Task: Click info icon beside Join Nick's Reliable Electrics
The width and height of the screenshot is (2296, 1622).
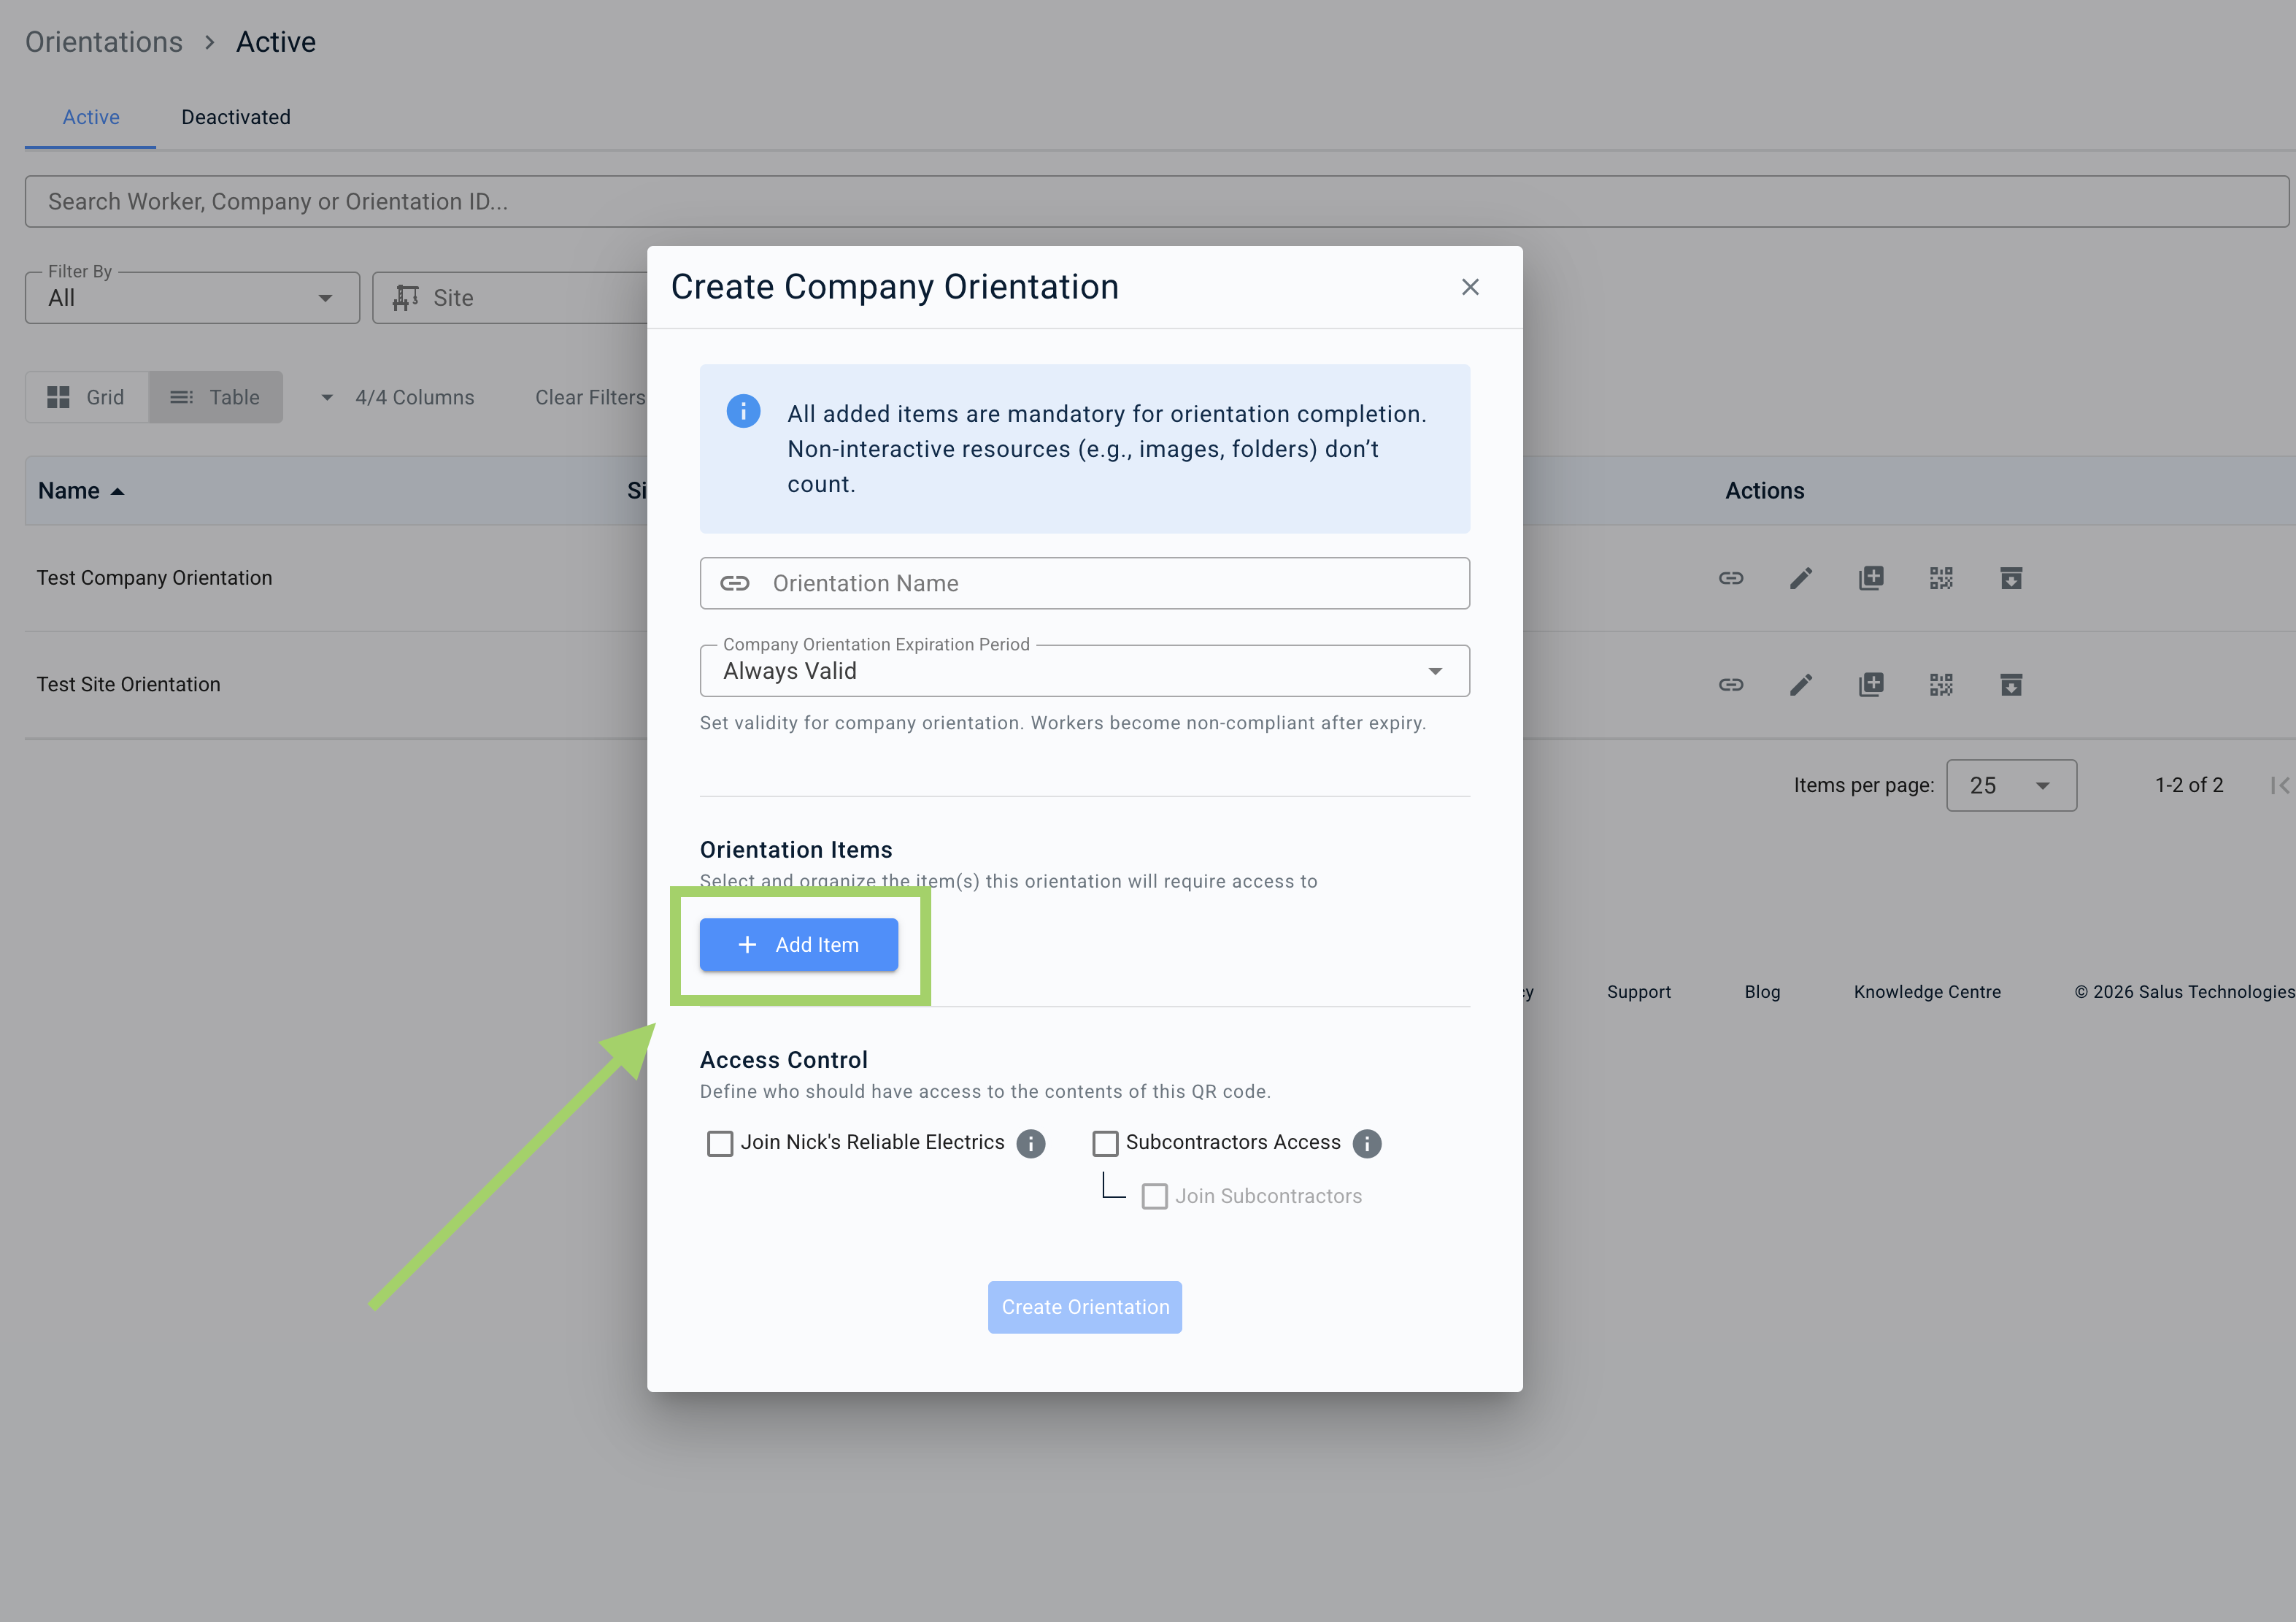Action: pyautogui.click(x=1030, y=1143)
